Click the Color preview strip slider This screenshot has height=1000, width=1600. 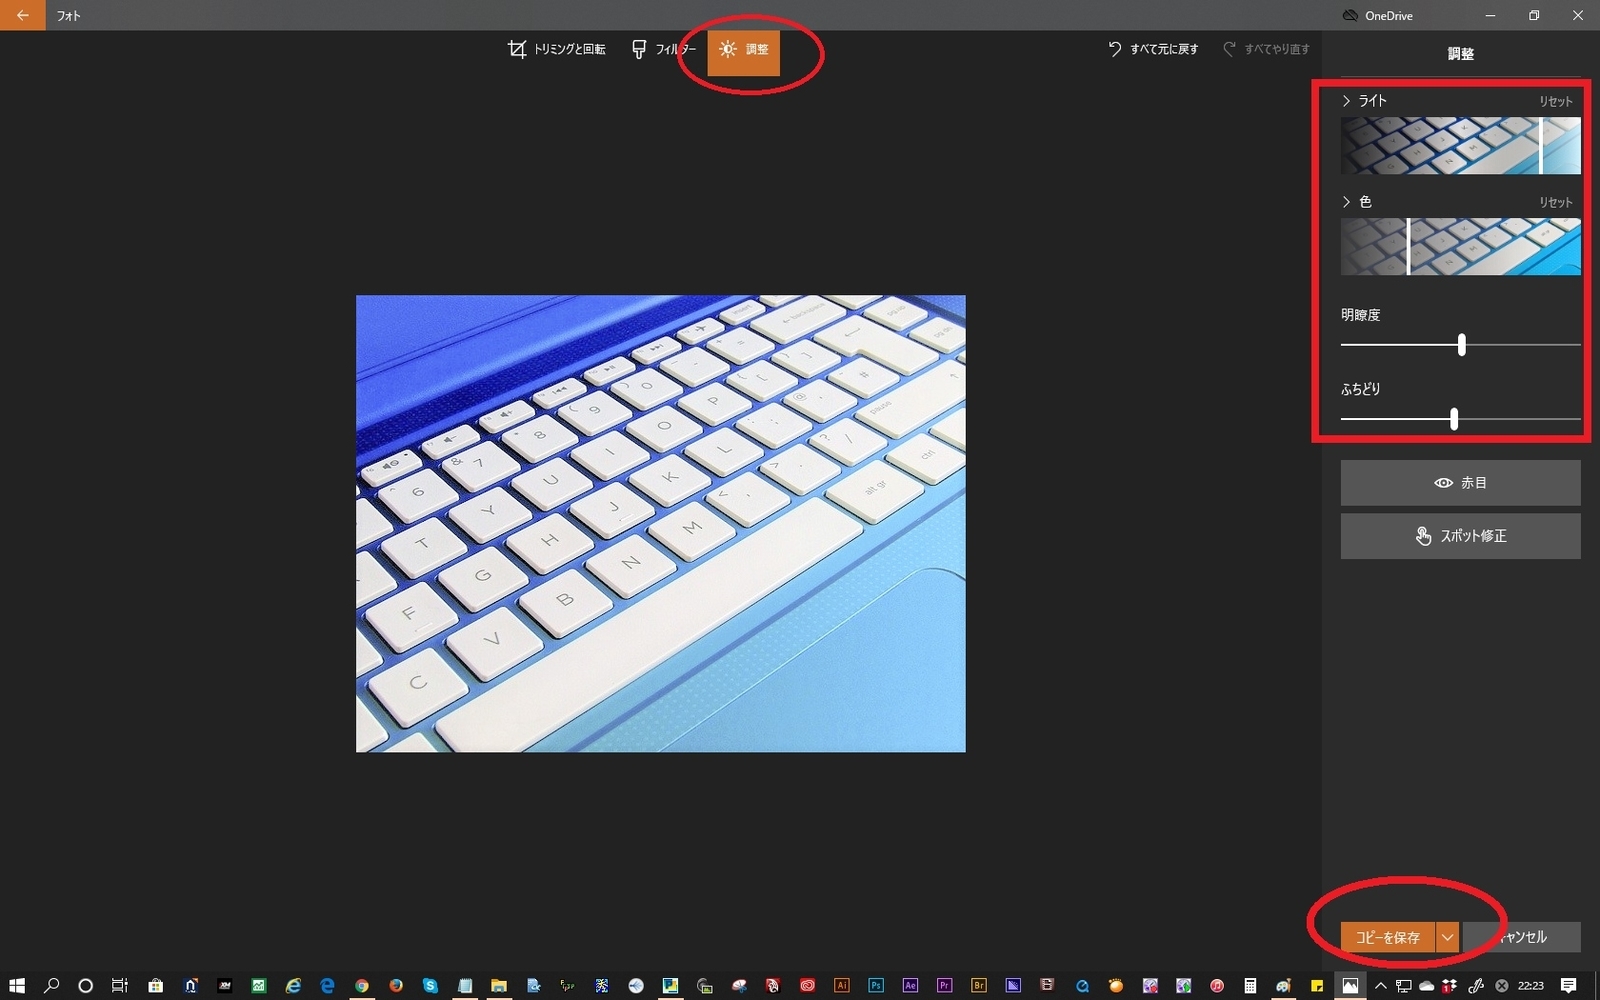click(x=1460, y=247)
